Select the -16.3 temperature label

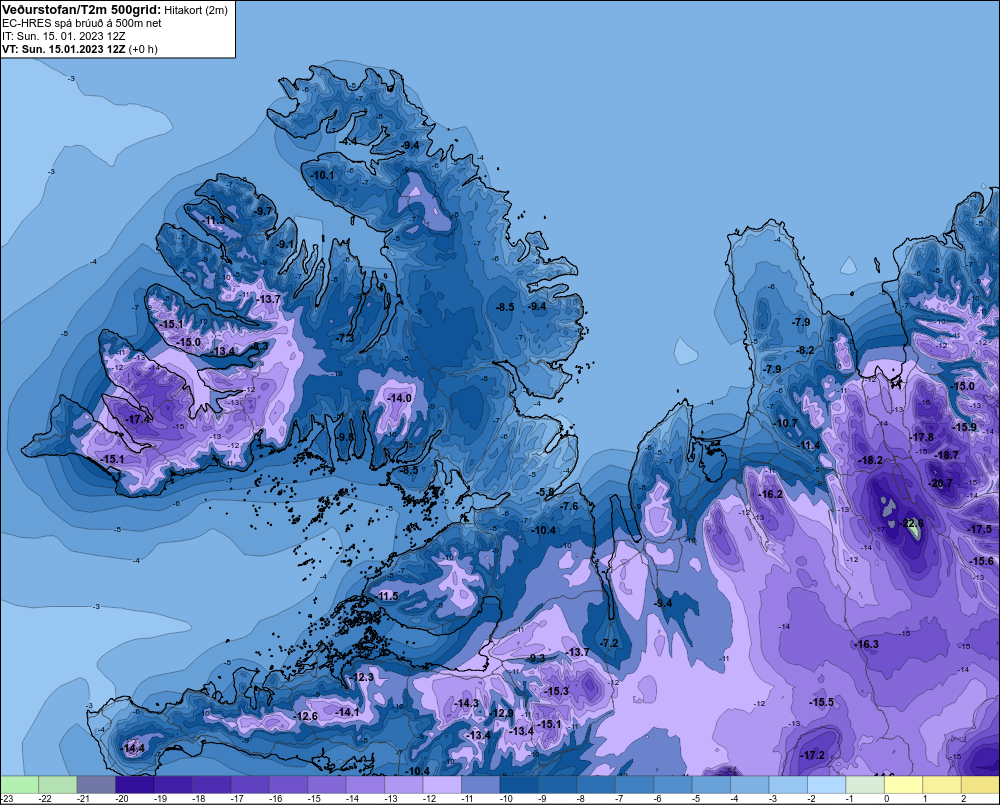coord(867,644)
